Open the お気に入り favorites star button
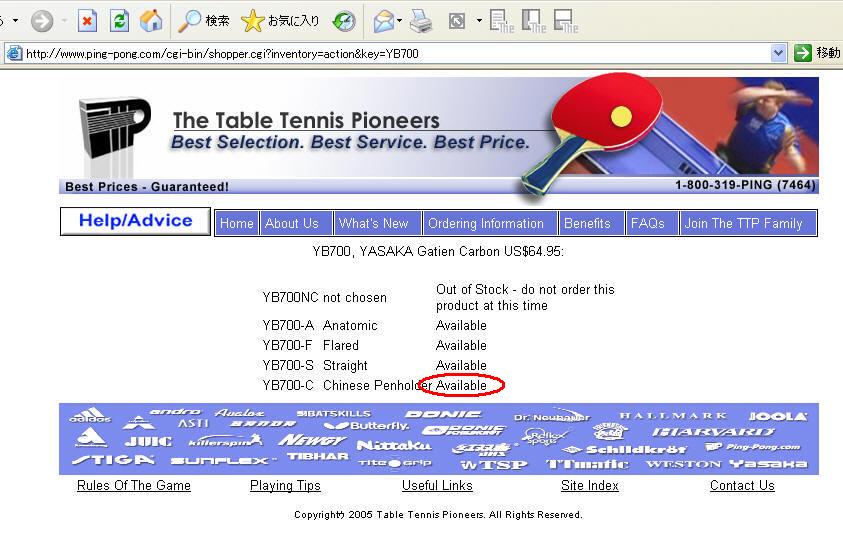The width and height of the screenshot is (843, 546). 280,21
